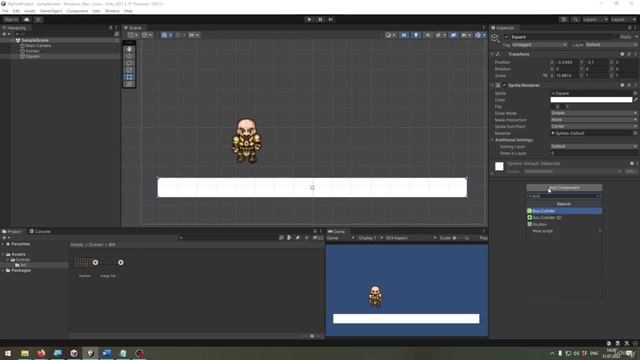Open the Component menu
Image resolution: width=640 pixels, height=360 pixels.
pos(77,11)
